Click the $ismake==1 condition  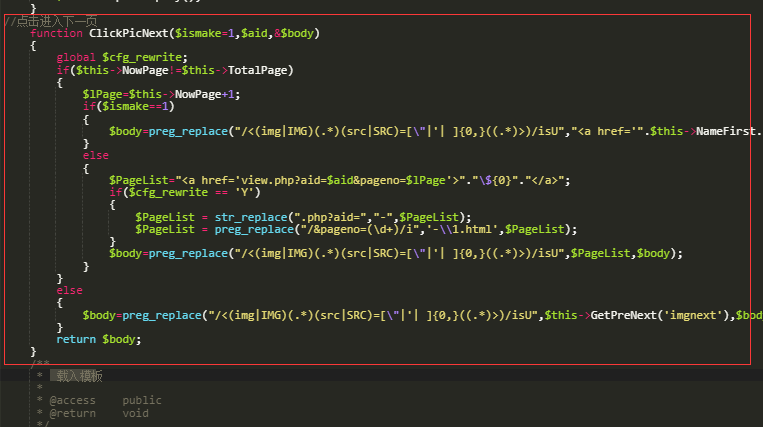pos(135,106)
